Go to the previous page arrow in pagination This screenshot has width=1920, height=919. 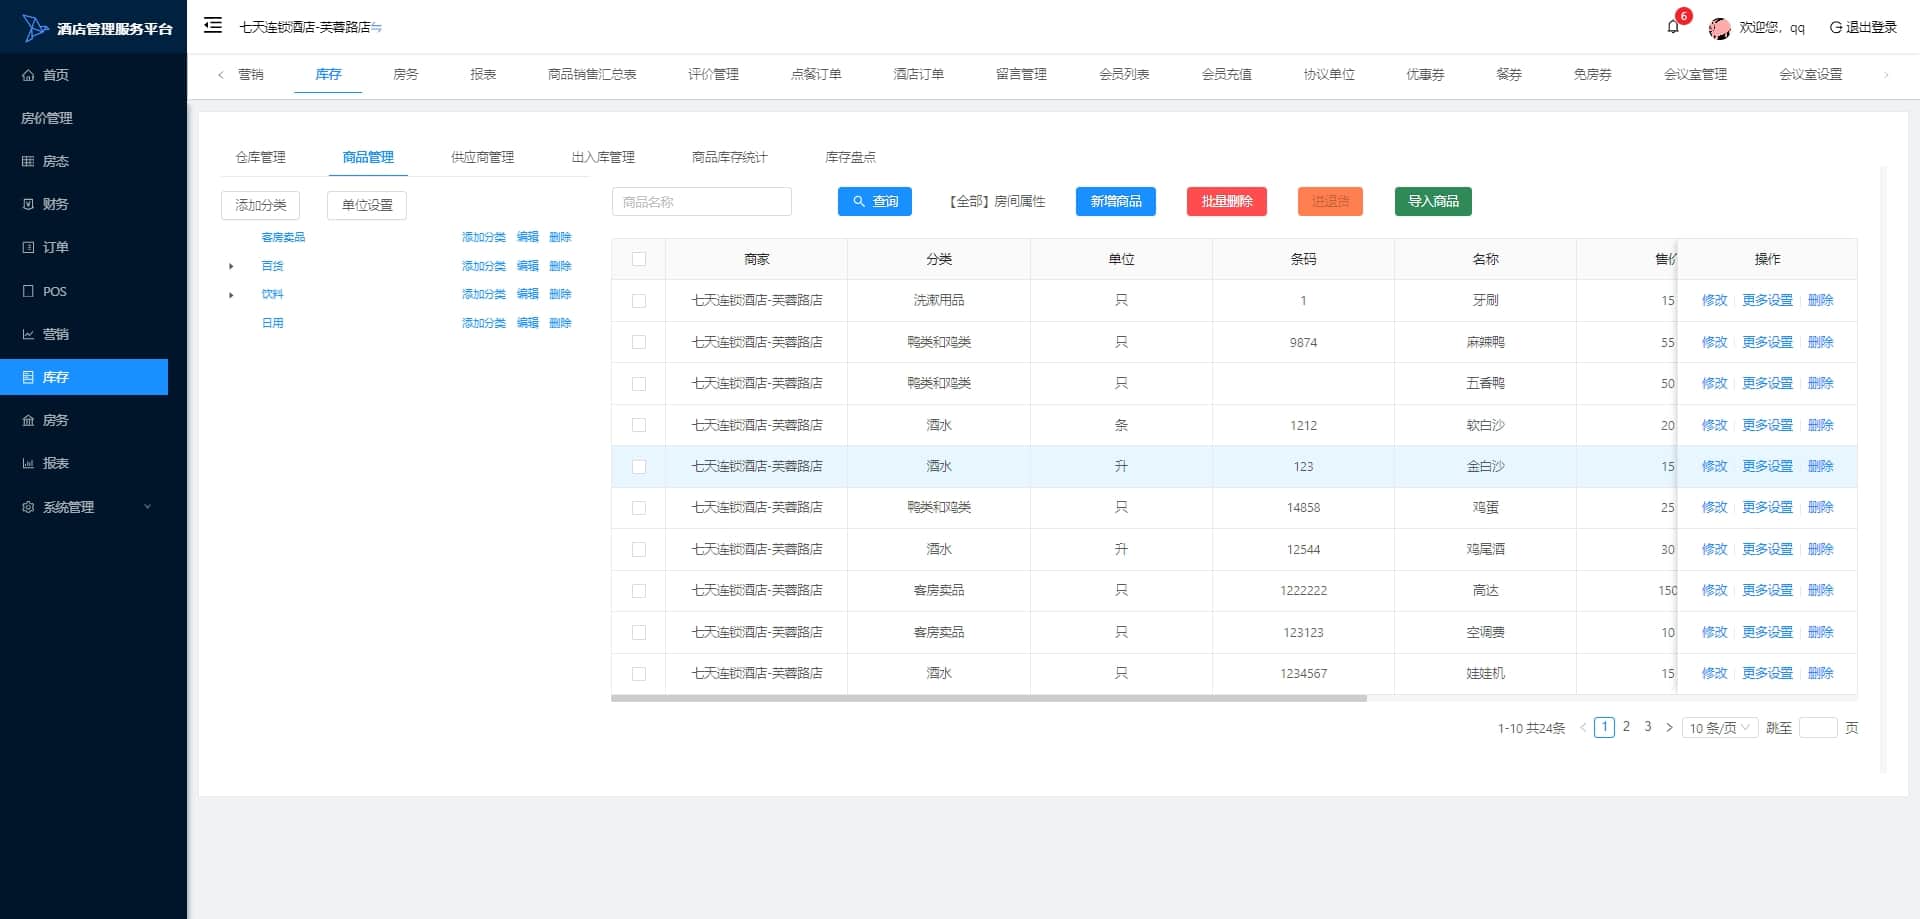pos(1583,728)
